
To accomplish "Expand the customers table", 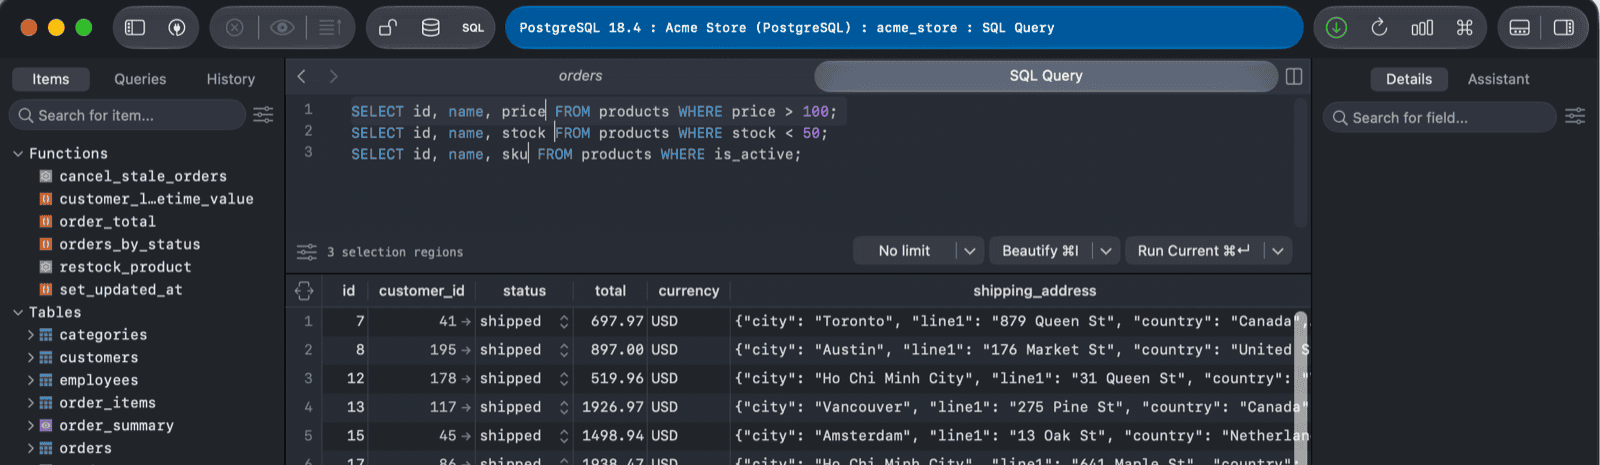I will click(x=31, y=358).
